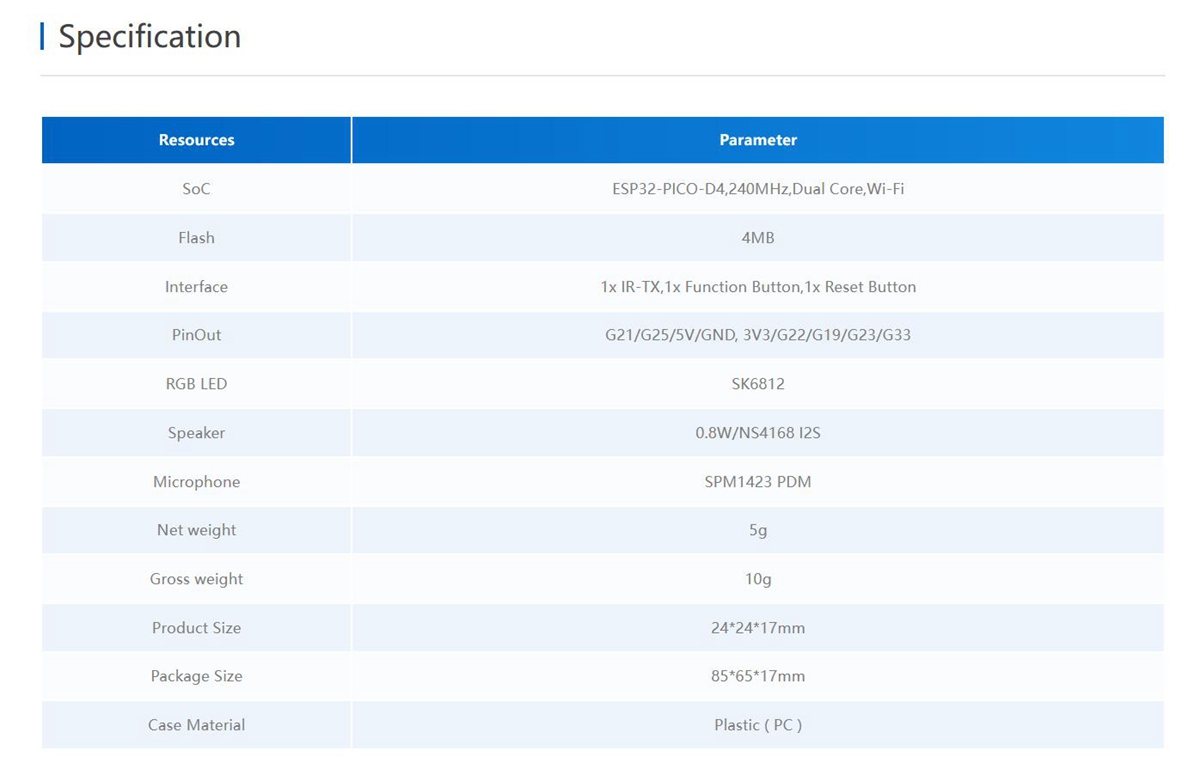
Task: Click the 4MB flash value
Action: [758, 238]
